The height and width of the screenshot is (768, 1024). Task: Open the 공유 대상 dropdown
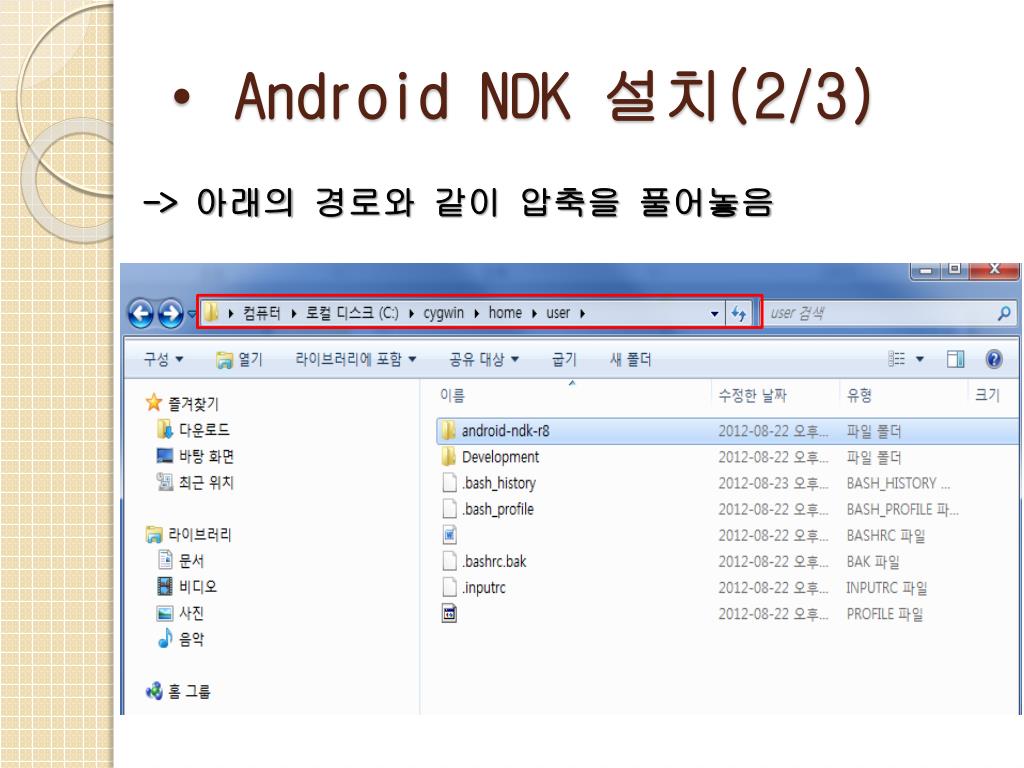click(x=484, y=359)
